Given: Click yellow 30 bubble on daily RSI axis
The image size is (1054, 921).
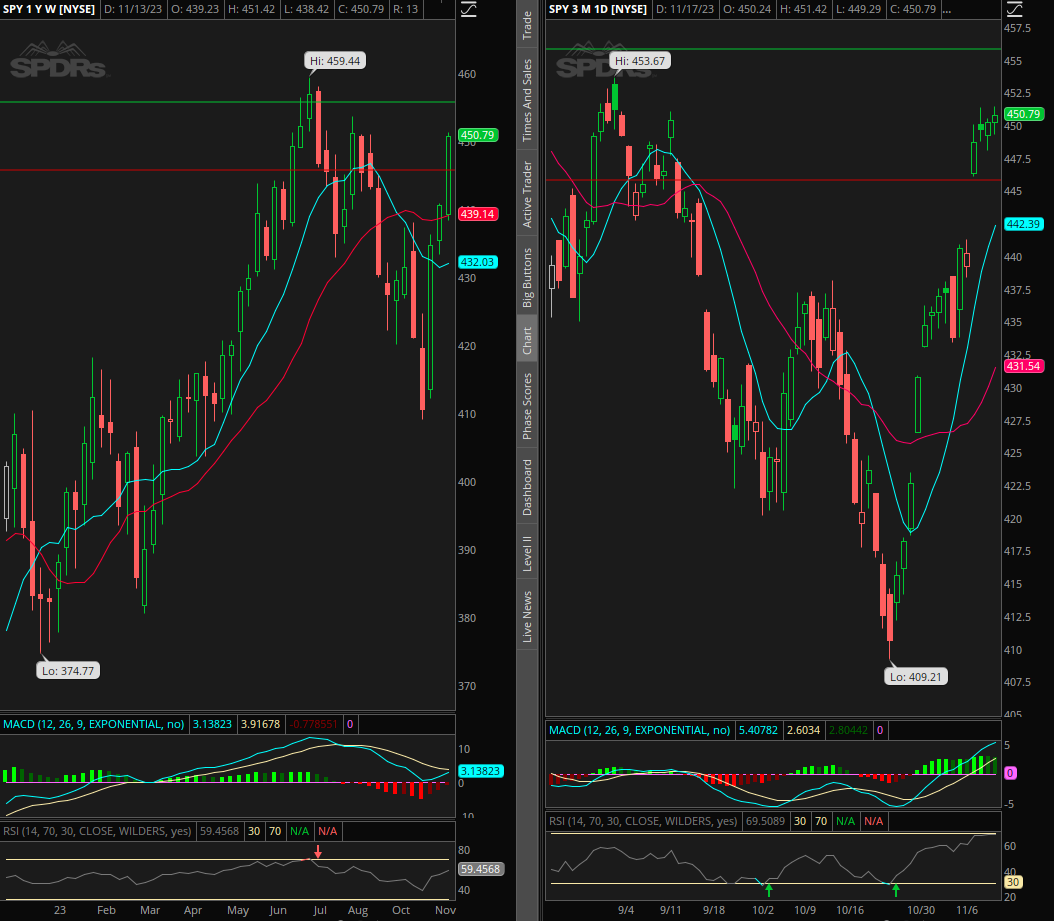Looking at the screenshot, I should (x=1013, y=882).
